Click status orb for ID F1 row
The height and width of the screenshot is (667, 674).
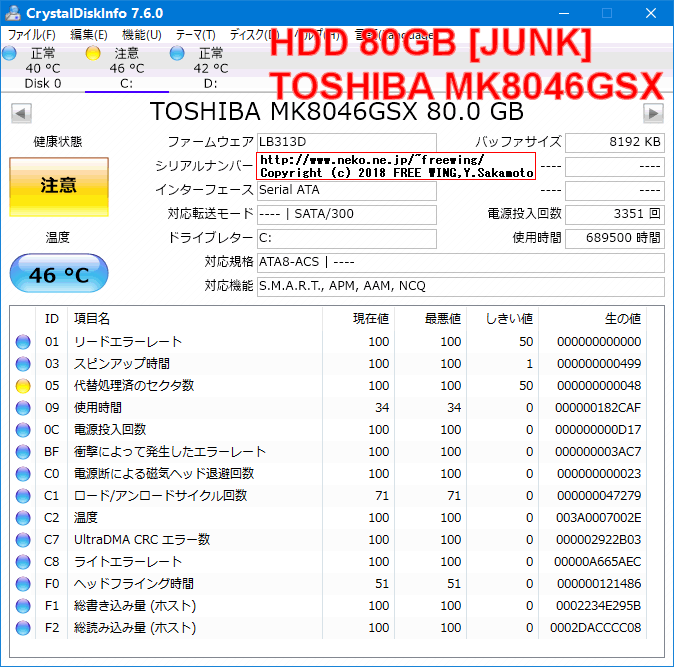coord(23,606)
